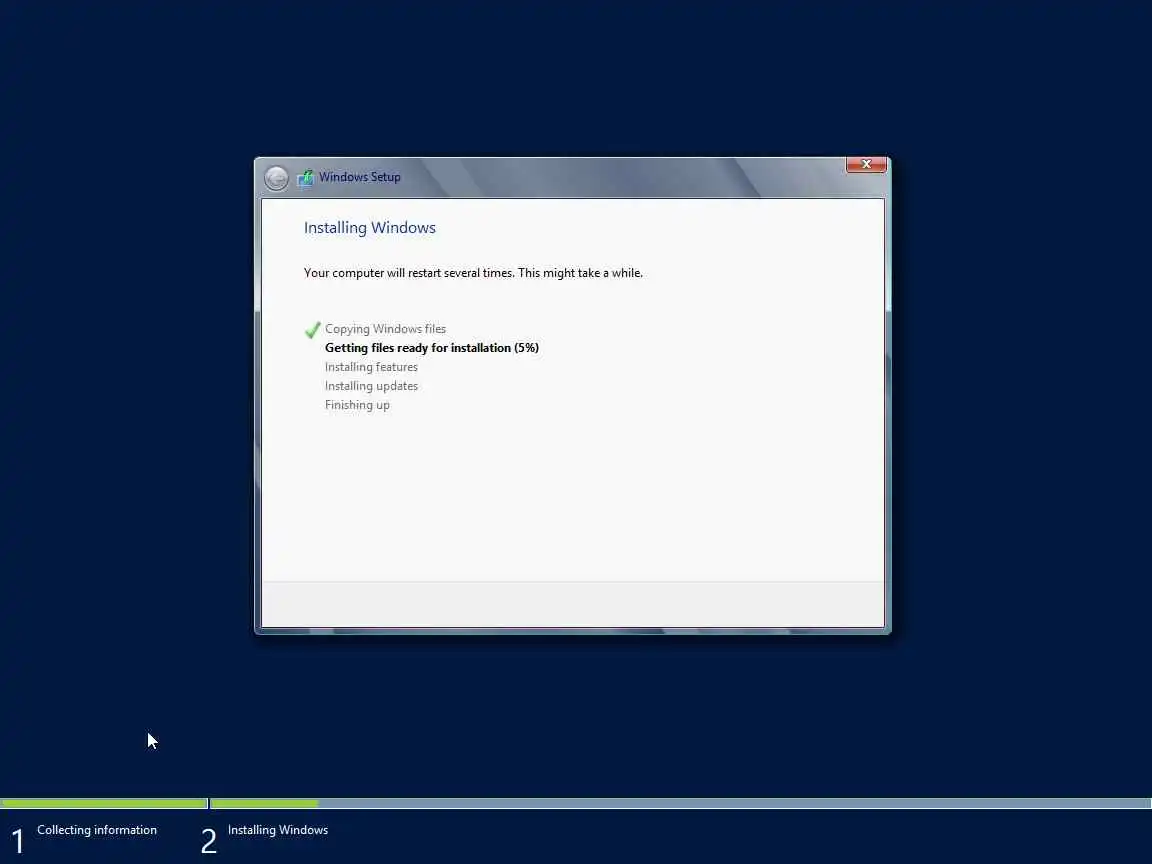This screenshot has height=864, width=1152.
Task: Click the Installing Windows heading
Action: pos(370,228)
